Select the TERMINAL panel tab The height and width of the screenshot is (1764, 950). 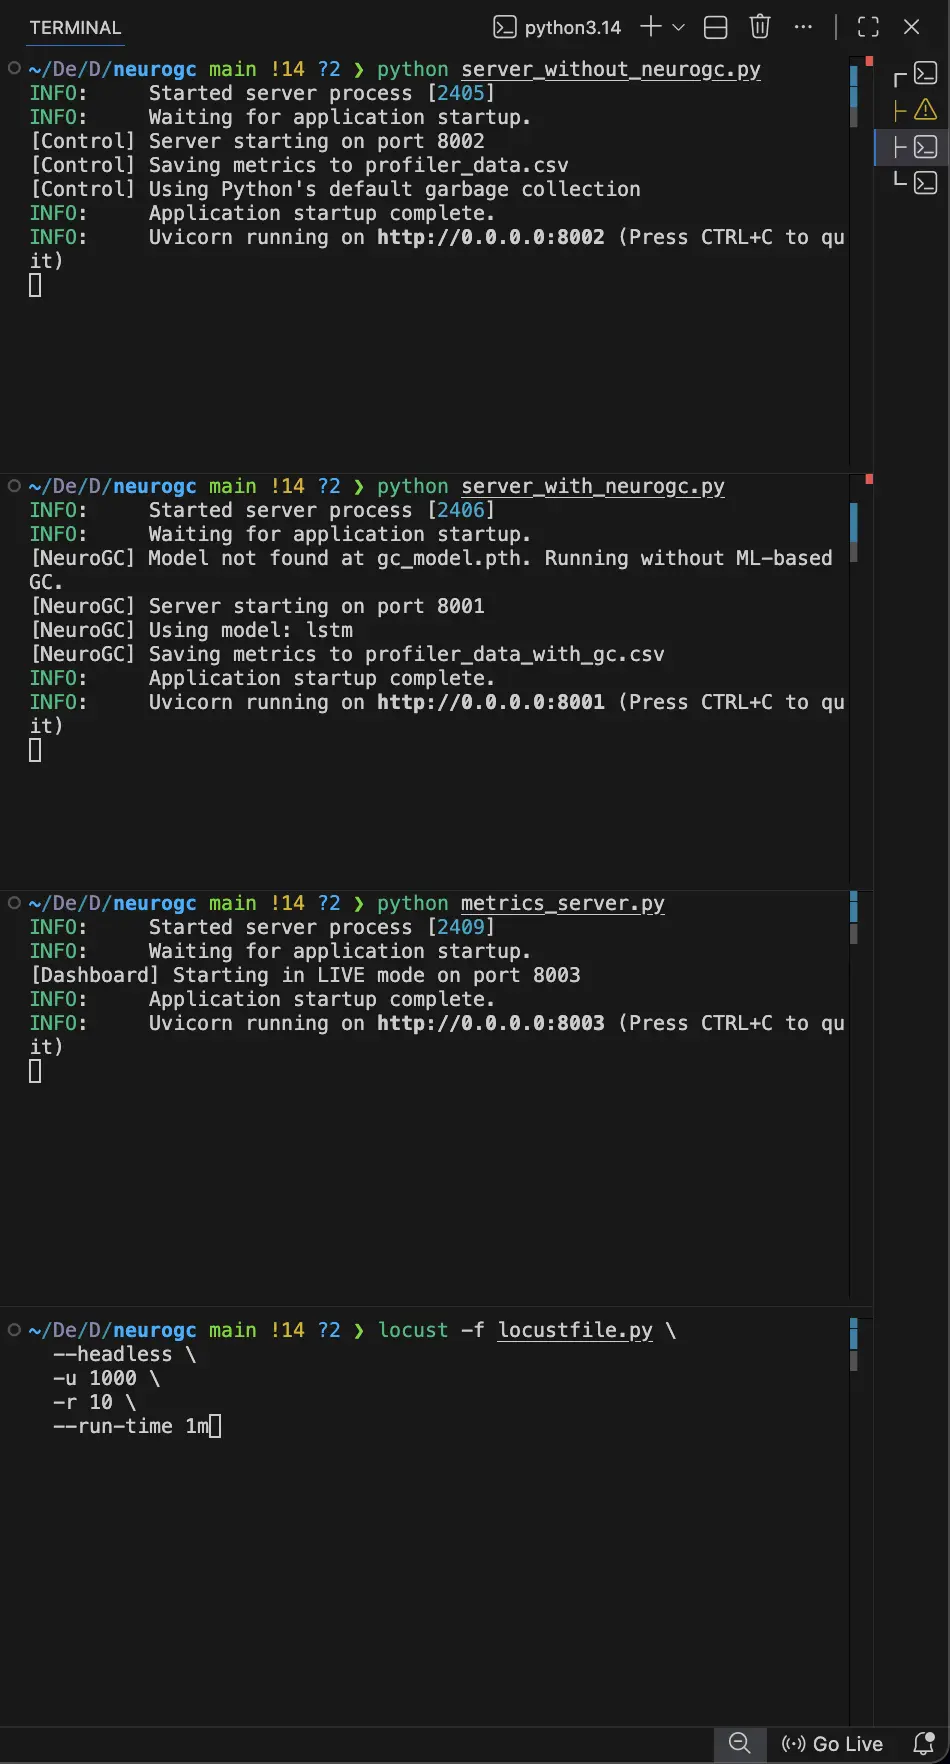tap(75, 28)
